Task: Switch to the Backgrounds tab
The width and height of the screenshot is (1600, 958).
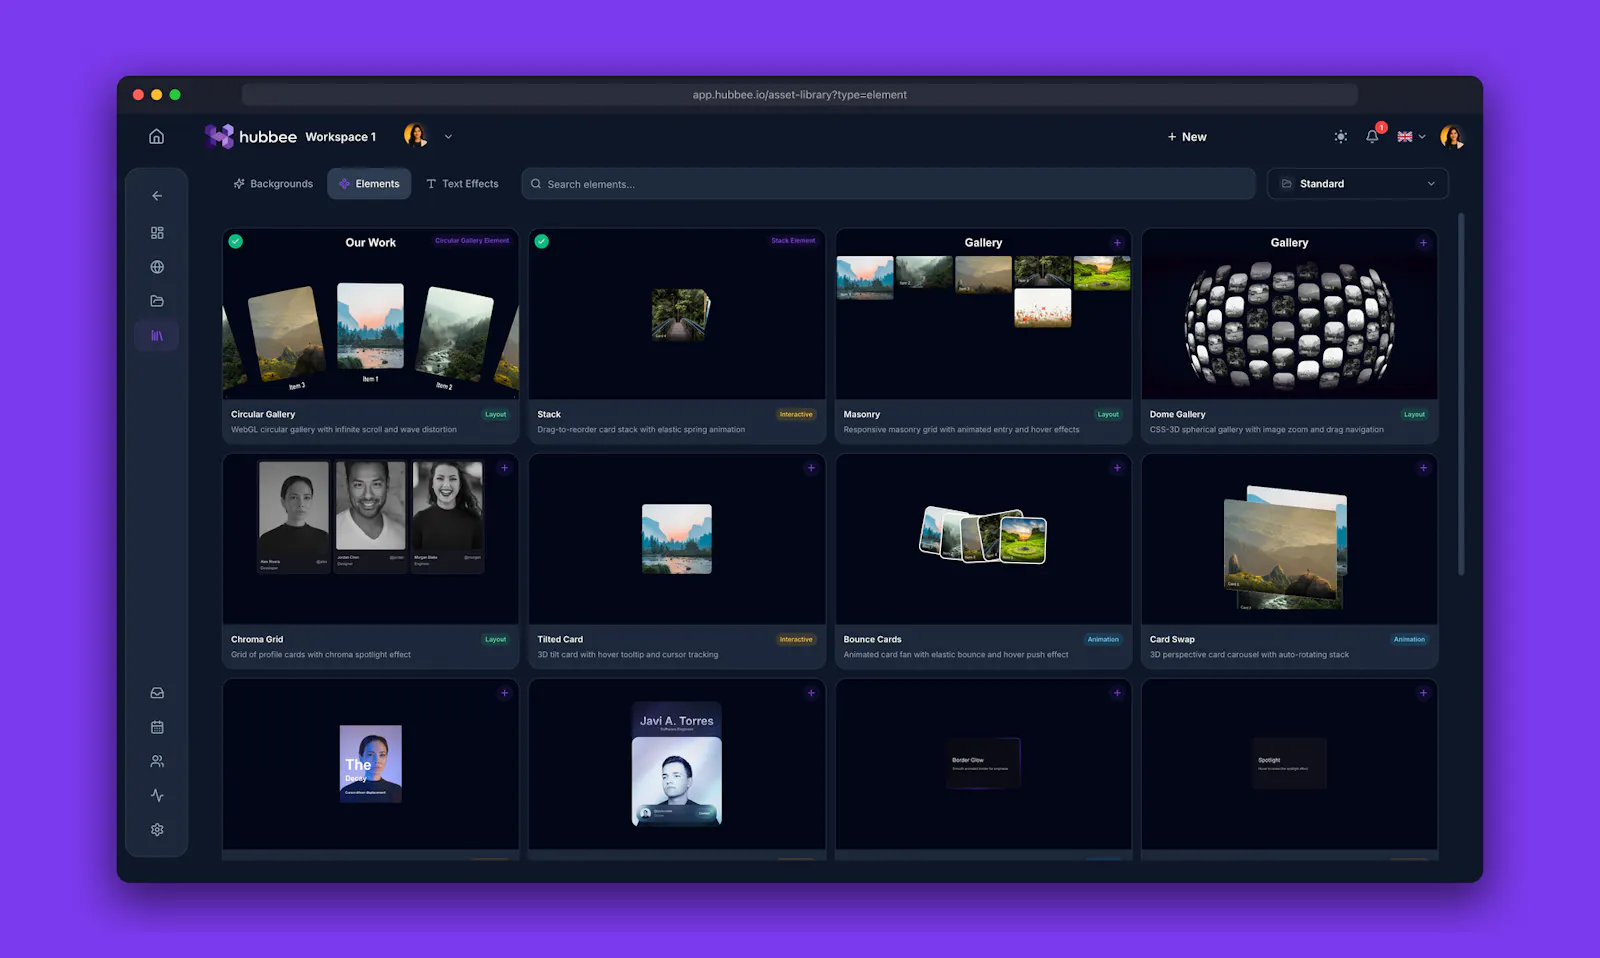Action: pos(273,184)
